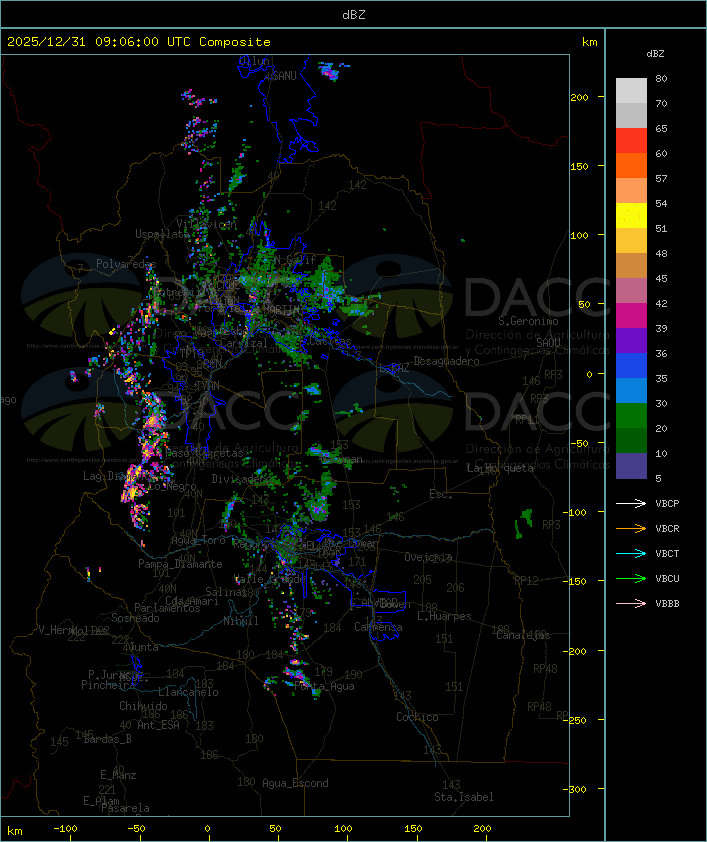Click the pink VBBB arrow icon
The height and width of the screenshot is (842, 707).
click(631, 604)
